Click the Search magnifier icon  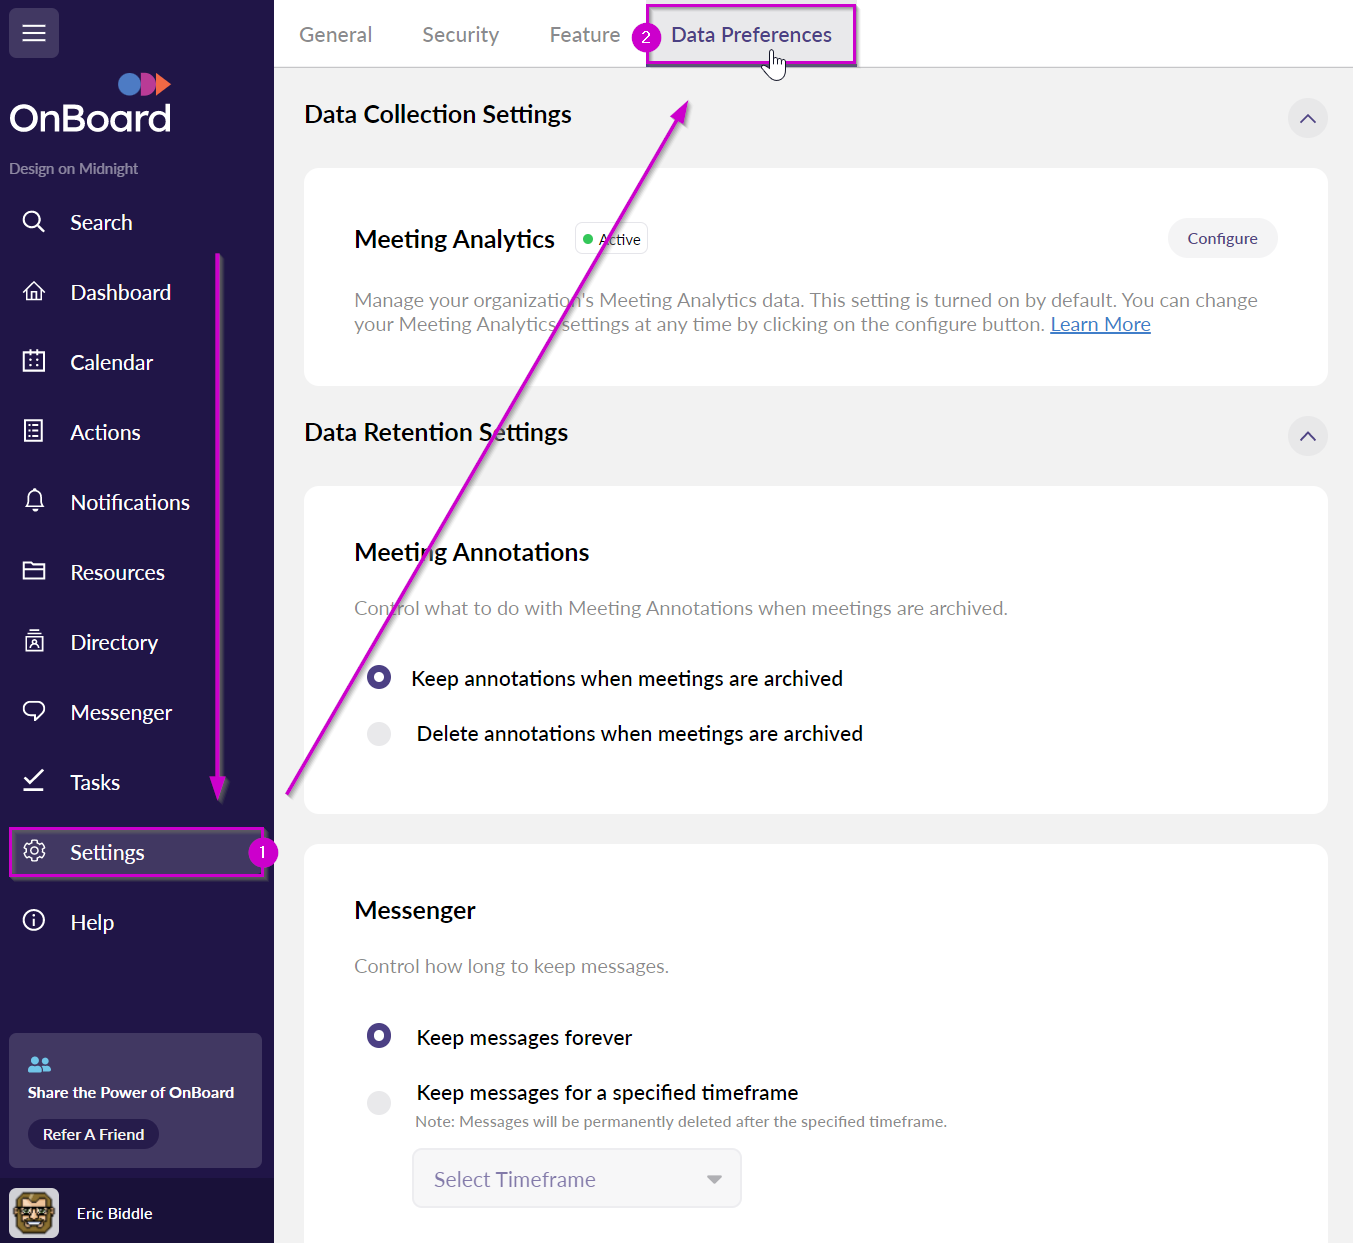(x=34, y=222)
